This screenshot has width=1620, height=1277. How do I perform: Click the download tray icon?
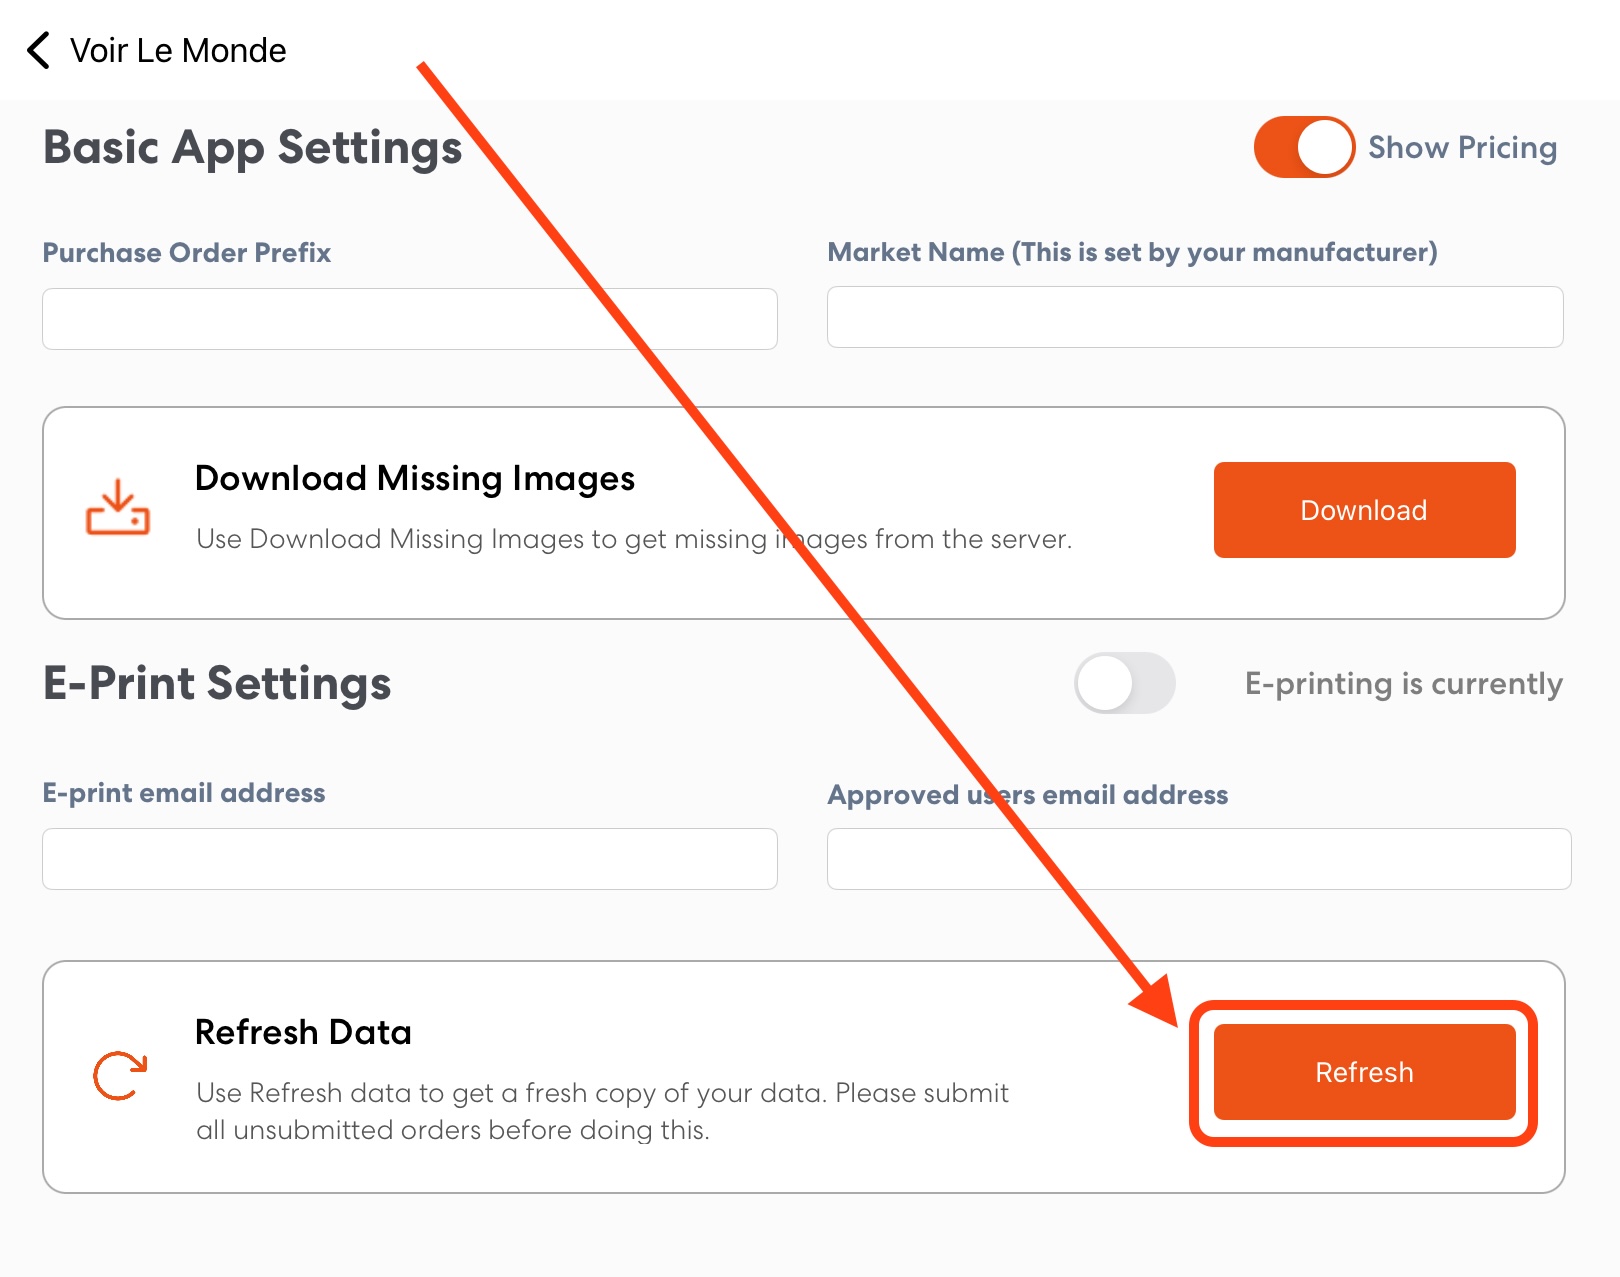click(118, 508)
